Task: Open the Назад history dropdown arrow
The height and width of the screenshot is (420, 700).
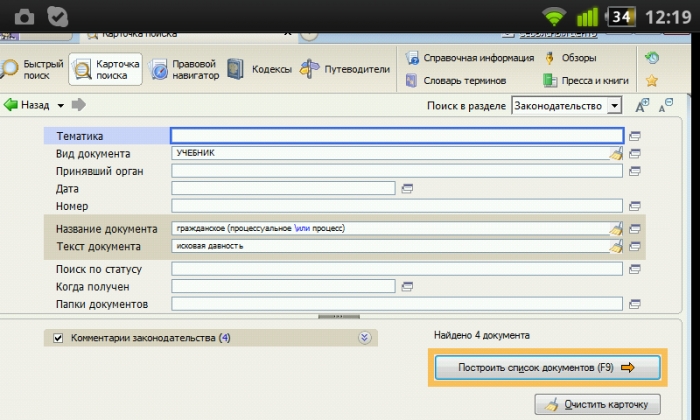Action: click(x=61, y=106)
